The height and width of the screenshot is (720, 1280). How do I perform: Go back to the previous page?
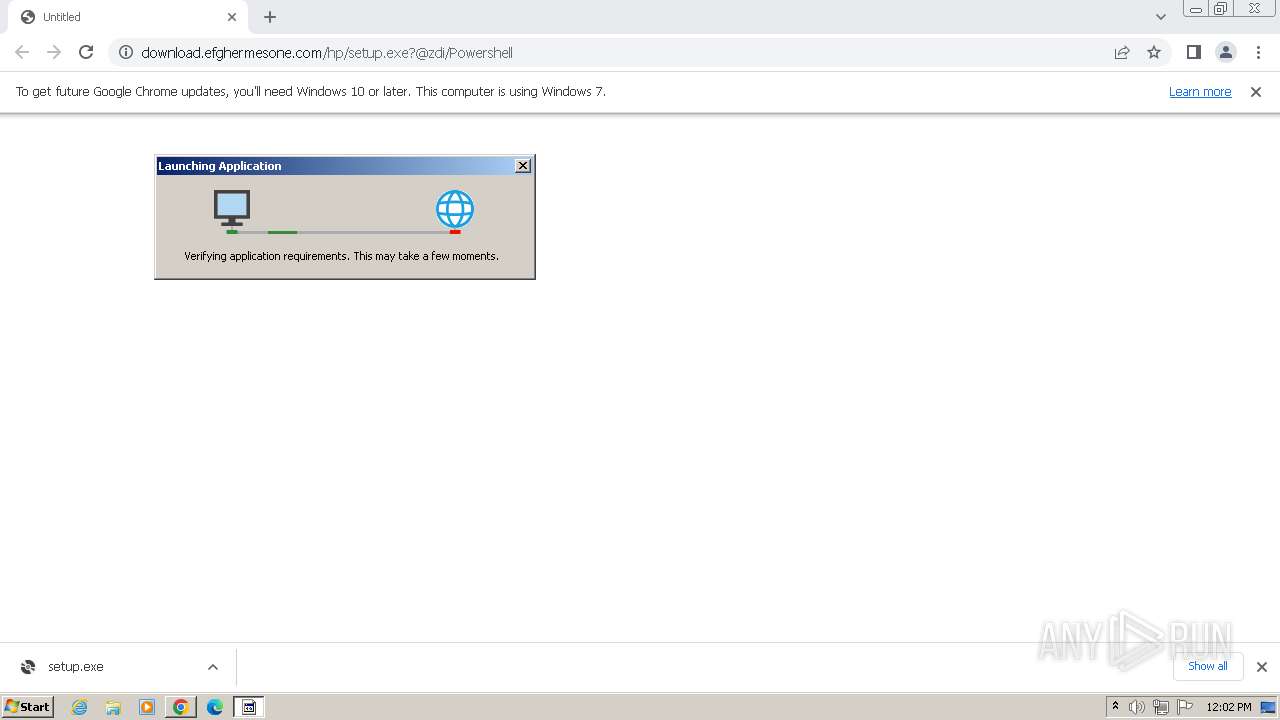22,52
